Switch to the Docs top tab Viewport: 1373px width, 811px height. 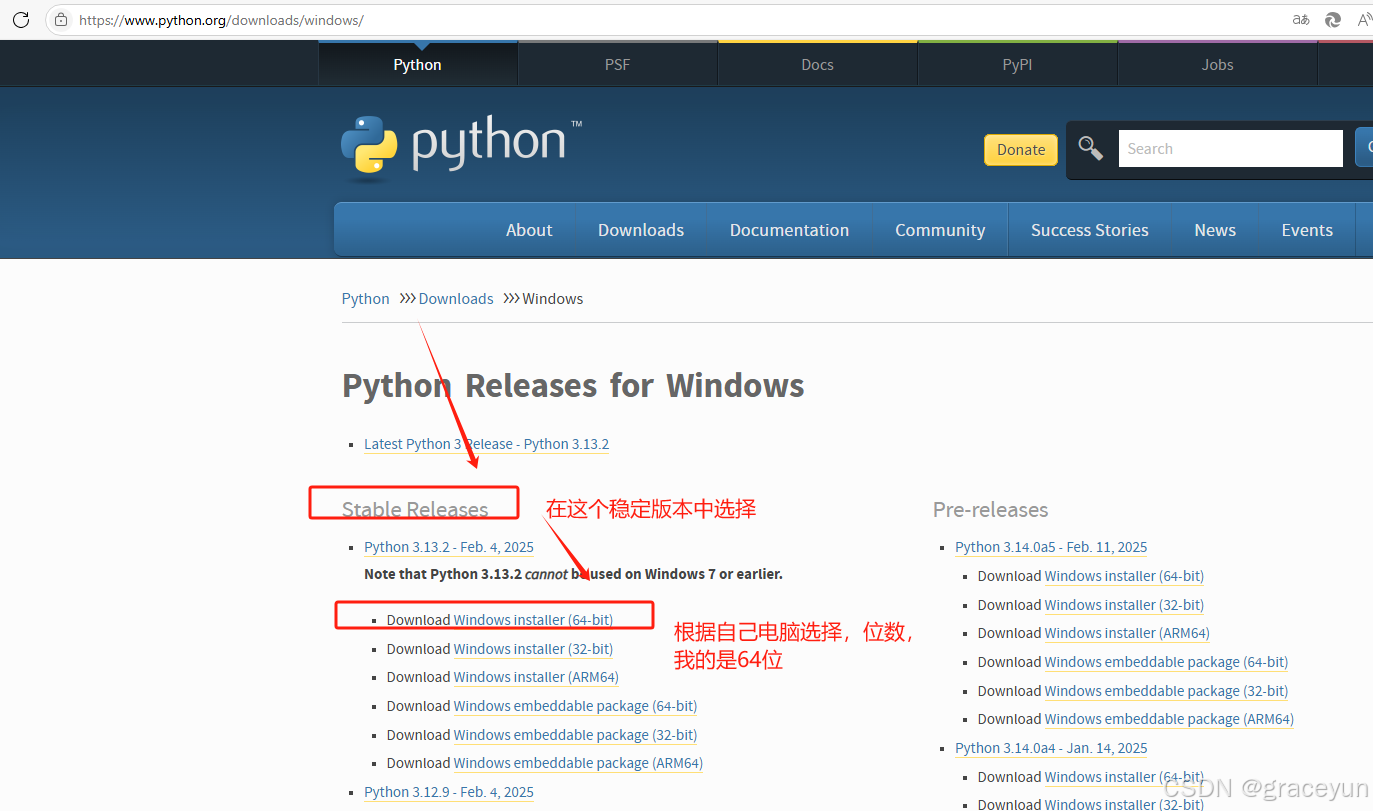817,64
